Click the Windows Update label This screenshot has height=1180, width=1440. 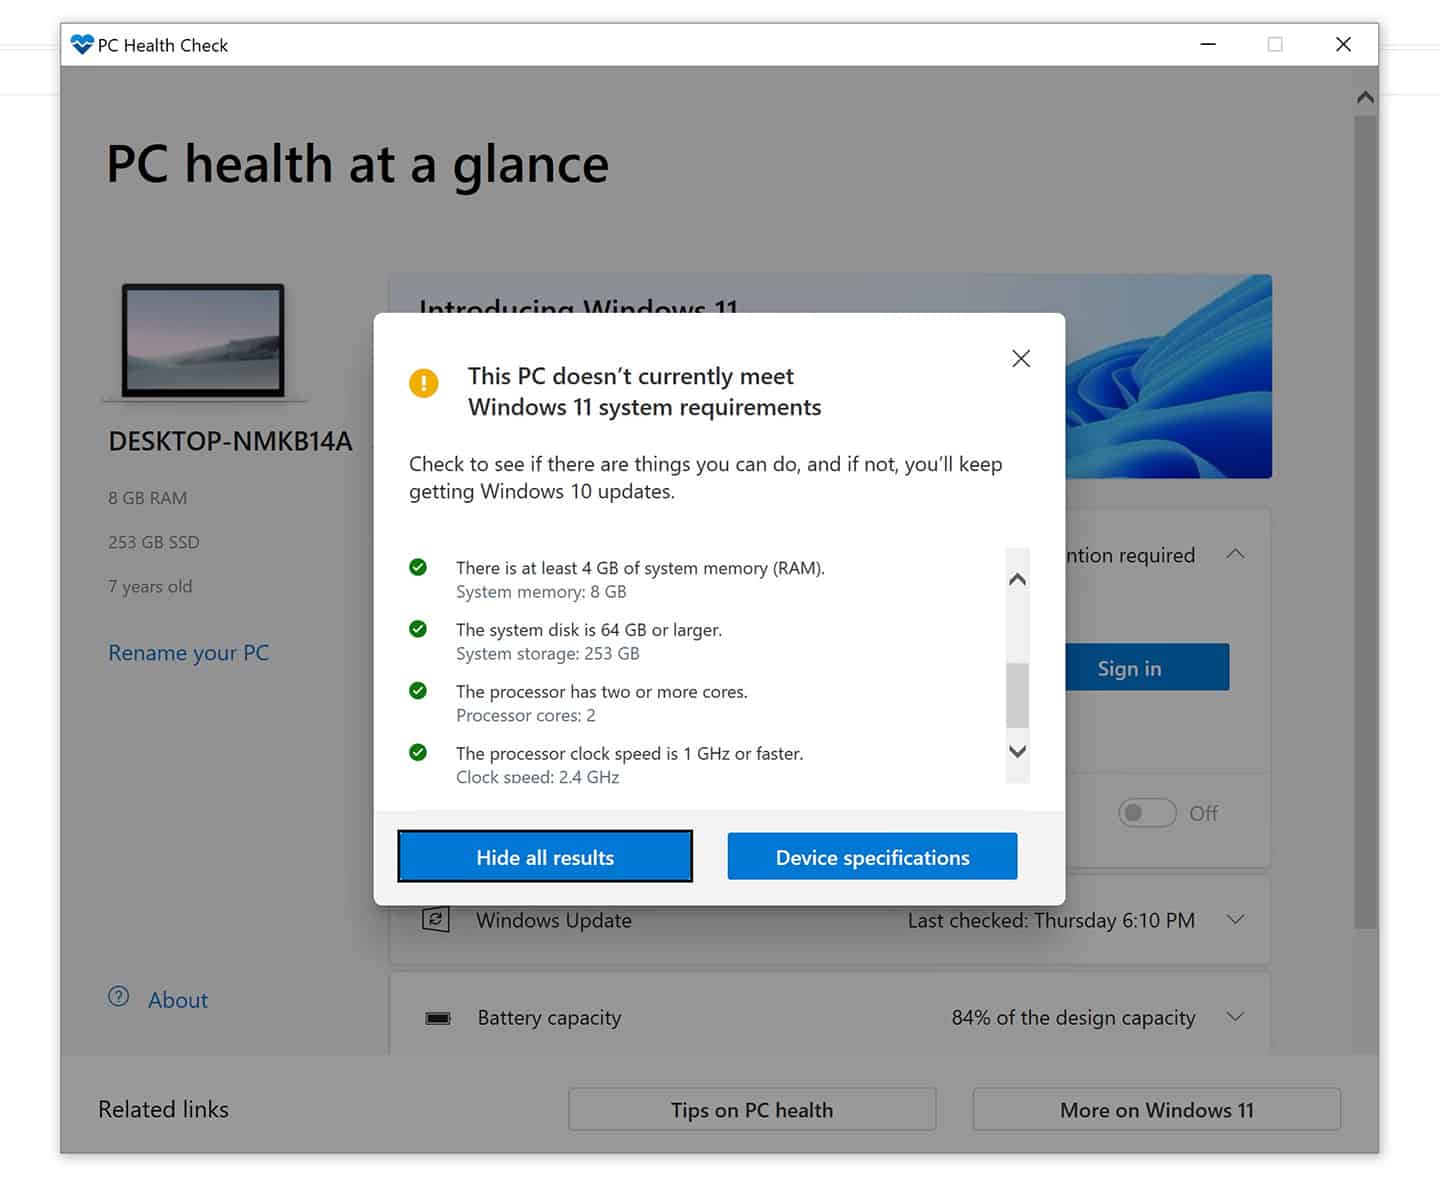pos(554,920)
